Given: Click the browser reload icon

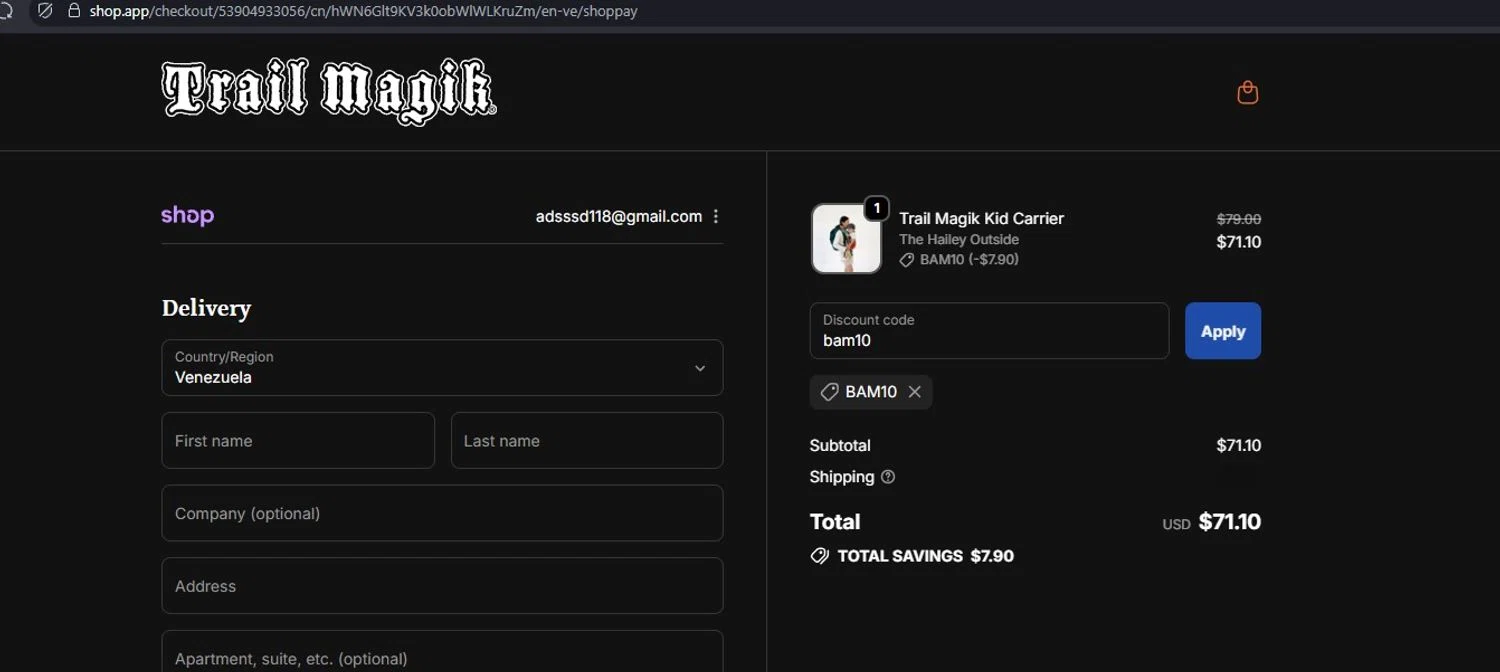Looking at the screenshot, I should click(6, 11).
